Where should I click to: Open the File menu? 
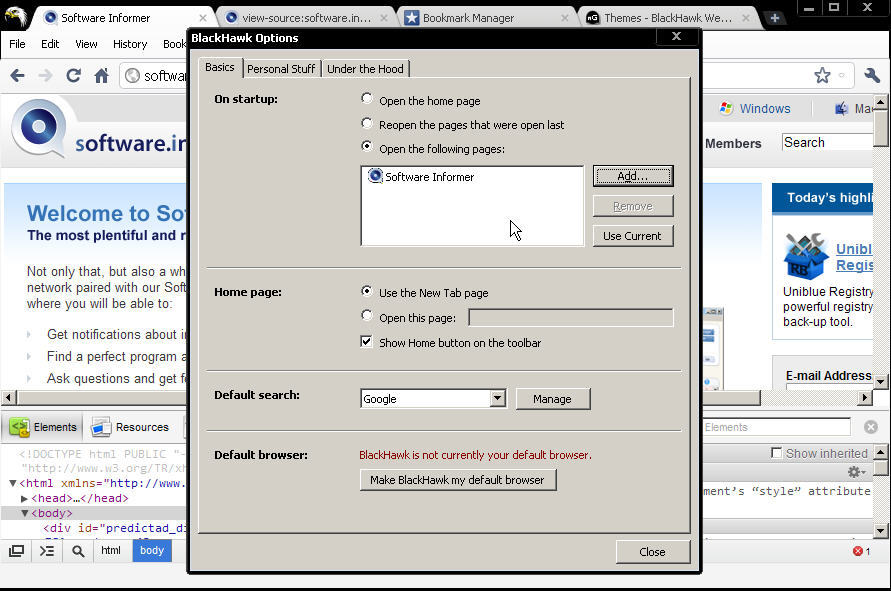pos(17,44)
